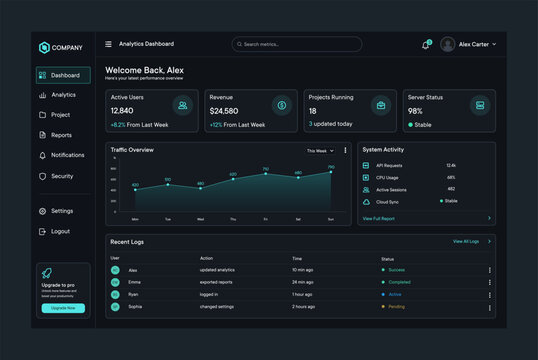Click the Server Status server icon
Viewport: 538px width, 360px height.
480,105
